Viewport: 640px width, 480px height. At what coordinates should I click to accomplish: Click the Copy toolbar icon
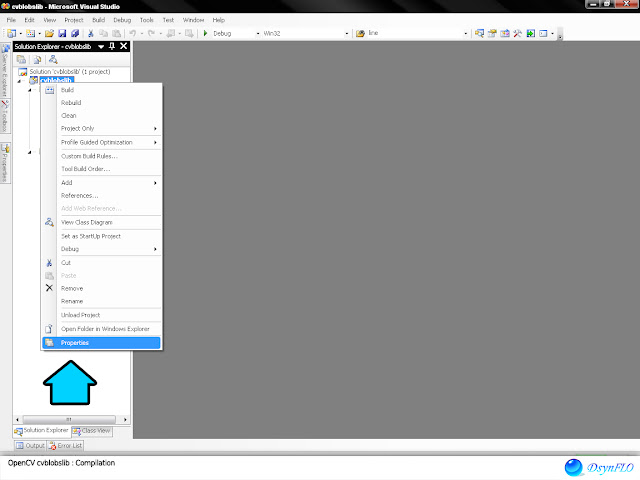[104, 33]
